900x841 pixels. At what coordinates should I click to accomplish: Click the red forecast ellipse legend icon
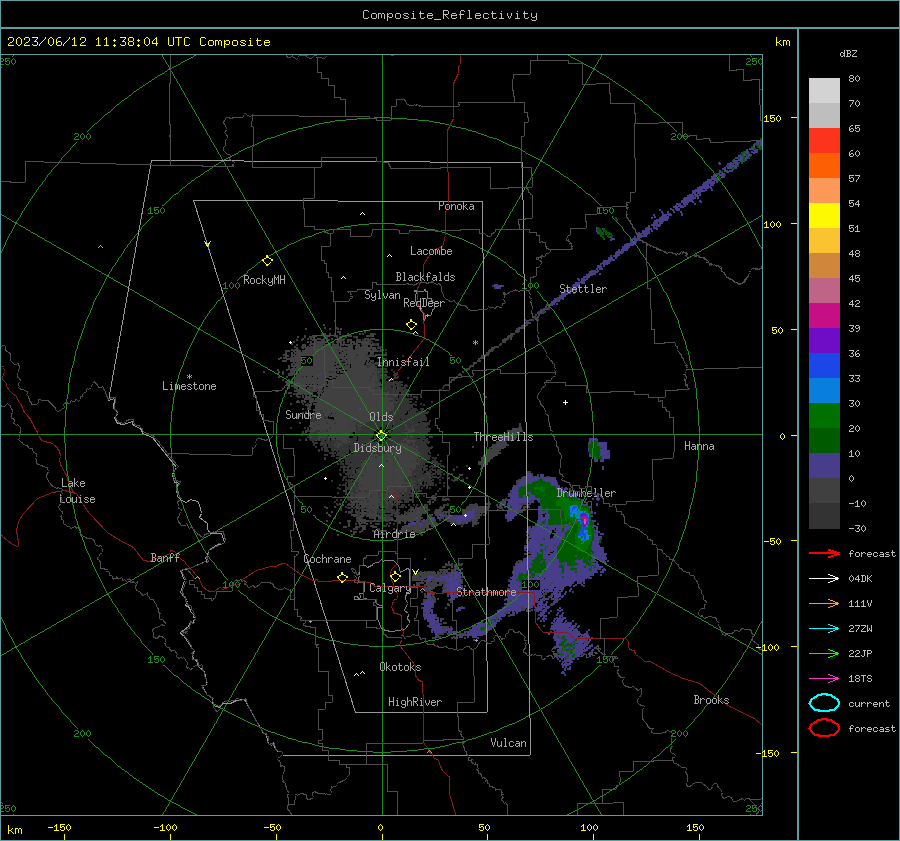pyautogui.click(x=824, y=728)
